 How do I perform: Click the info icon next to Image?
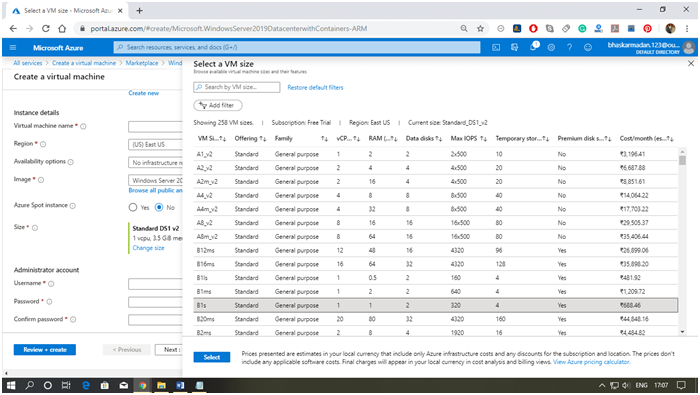click(x=41, y=180)
